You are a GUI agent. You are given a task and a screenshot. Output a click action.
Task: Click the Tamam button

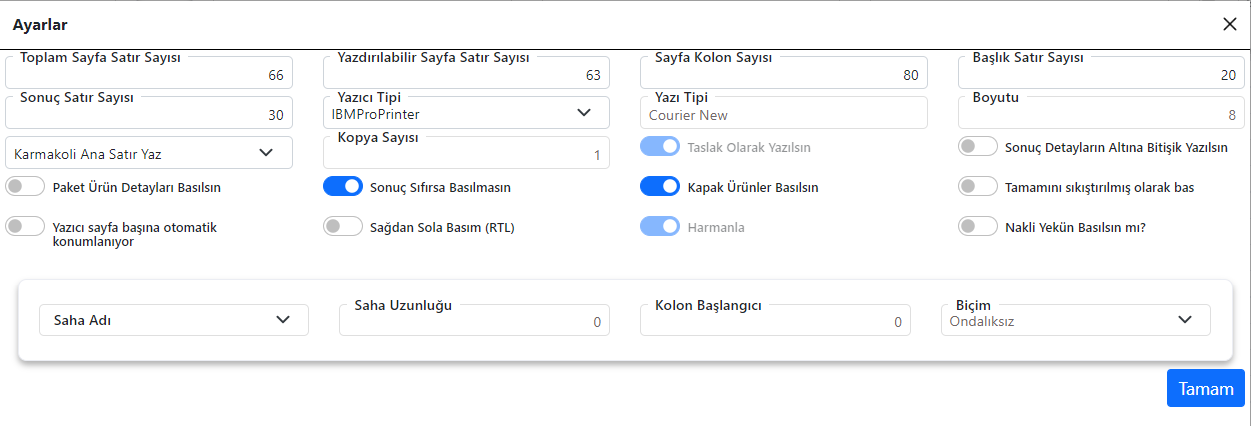pos(1205,389)
